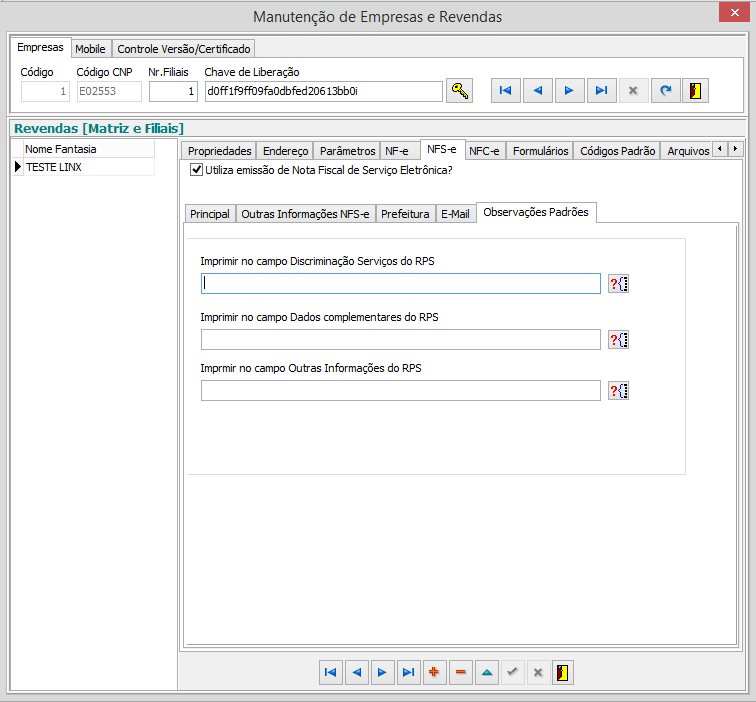Go to previous company record in top navigator

[538, 91]
